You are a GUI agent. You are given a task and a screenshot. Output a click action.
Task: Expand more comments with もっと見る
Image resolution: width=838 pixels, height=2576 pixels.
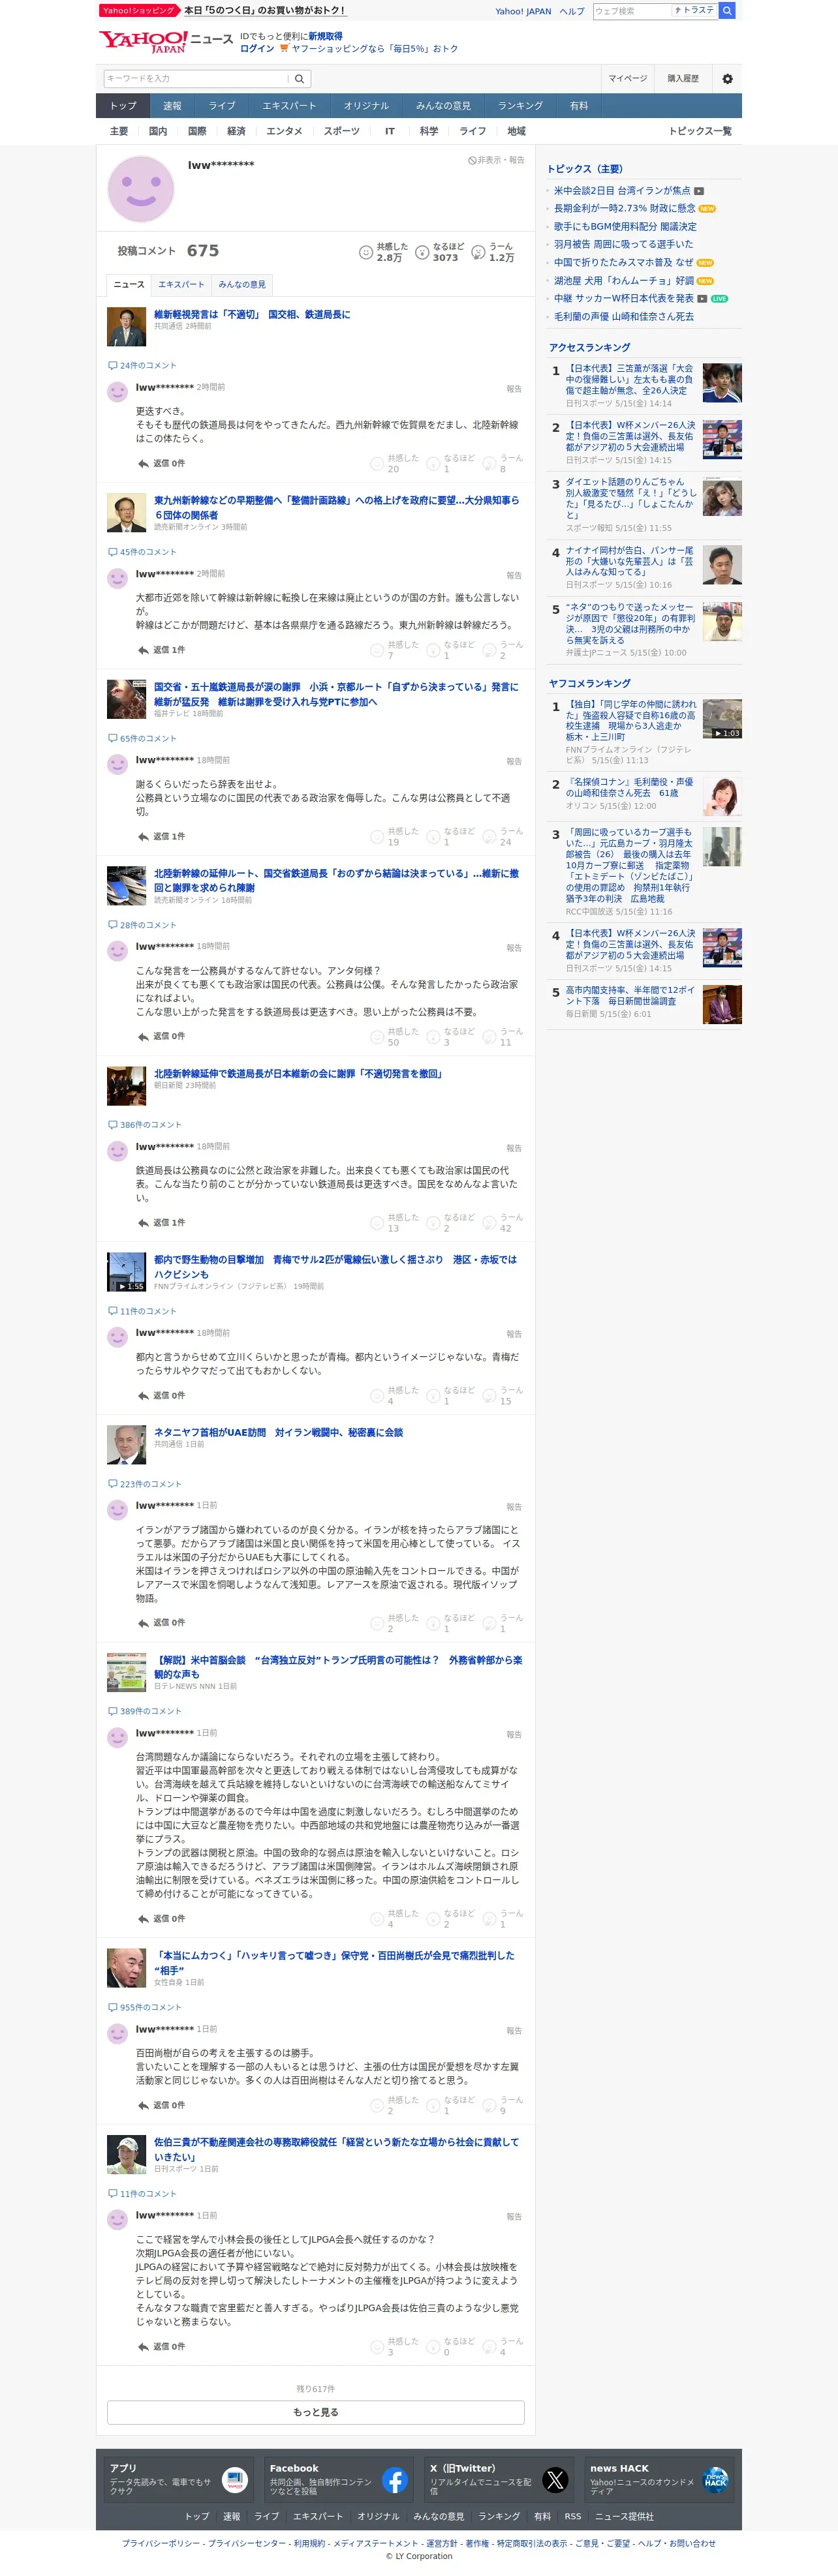[x=316, y=2412]
